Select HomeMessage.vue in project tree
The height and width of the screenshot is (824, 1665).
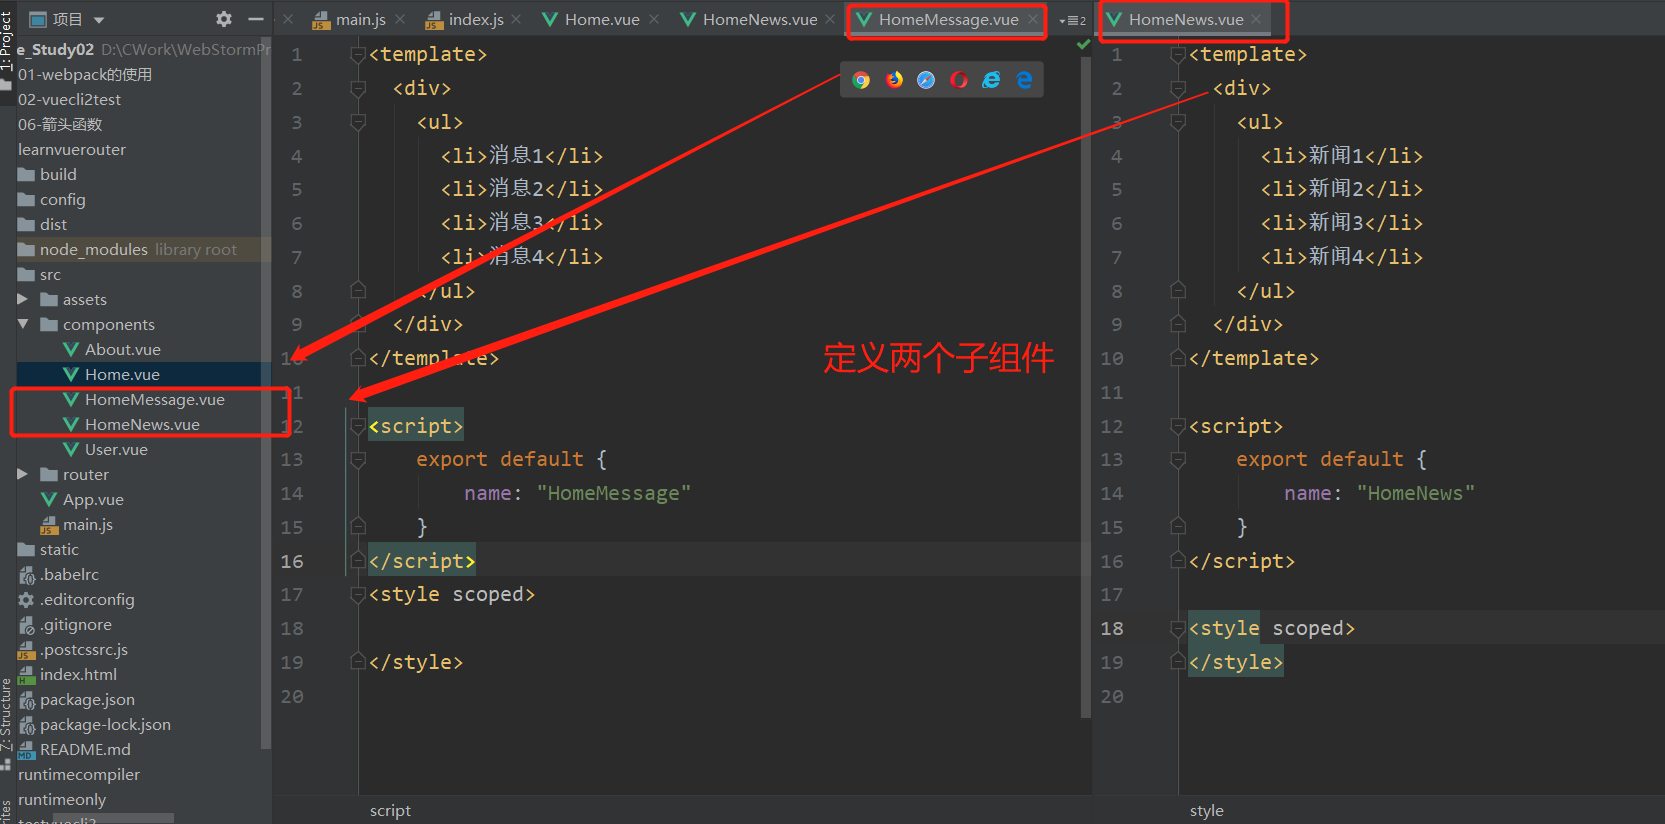(154, 399)
